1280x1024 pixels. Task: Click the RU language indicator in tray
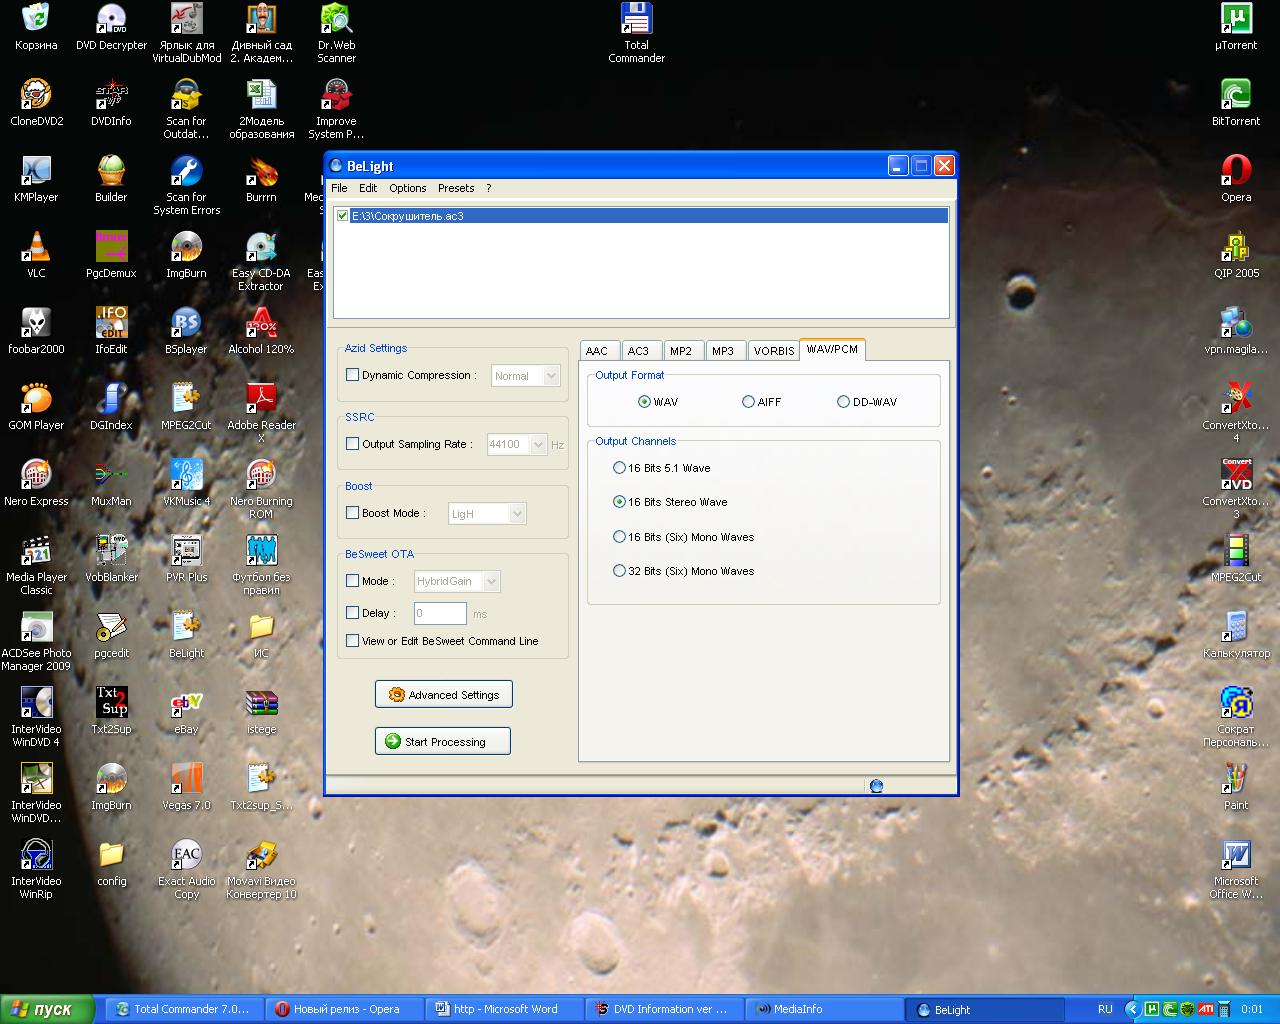tap(1105, 1009)
